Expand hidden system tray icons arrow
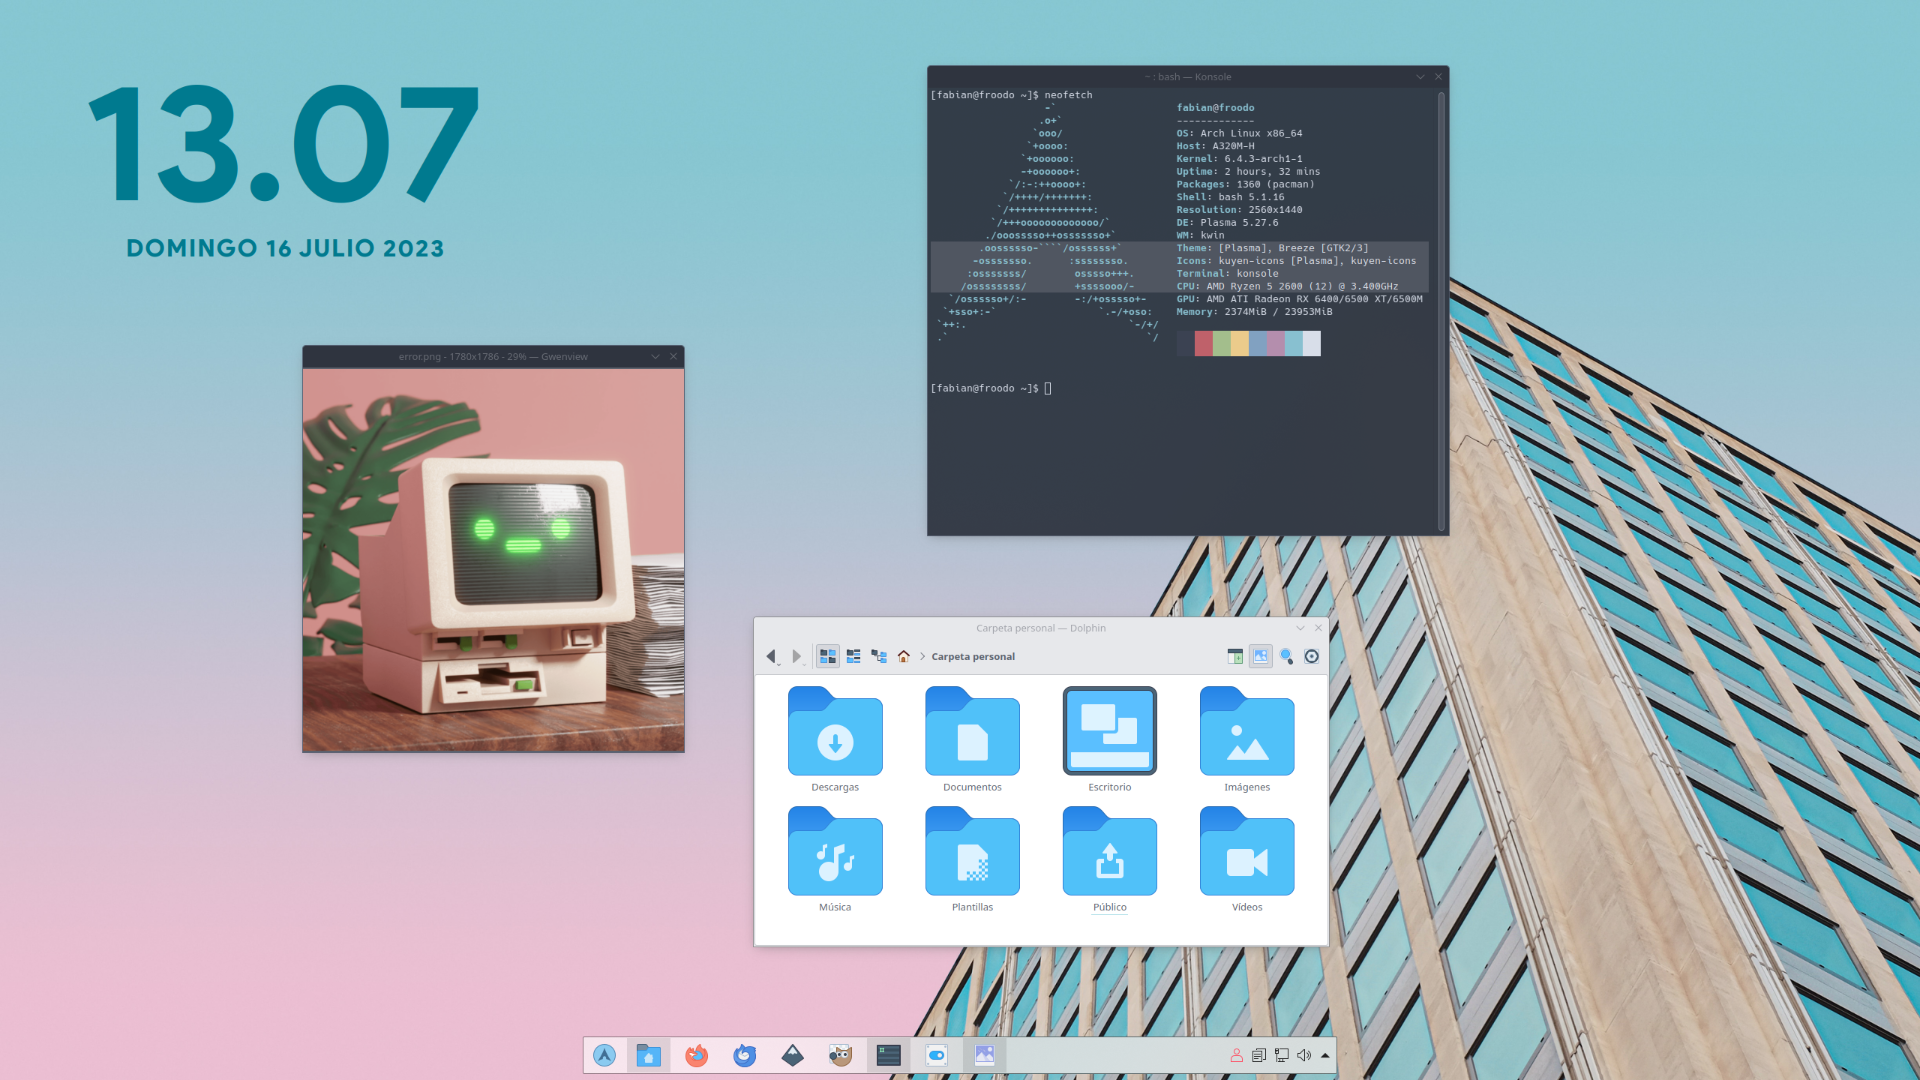This screenshot has height=1080, width=1920. [1325, 1055]
